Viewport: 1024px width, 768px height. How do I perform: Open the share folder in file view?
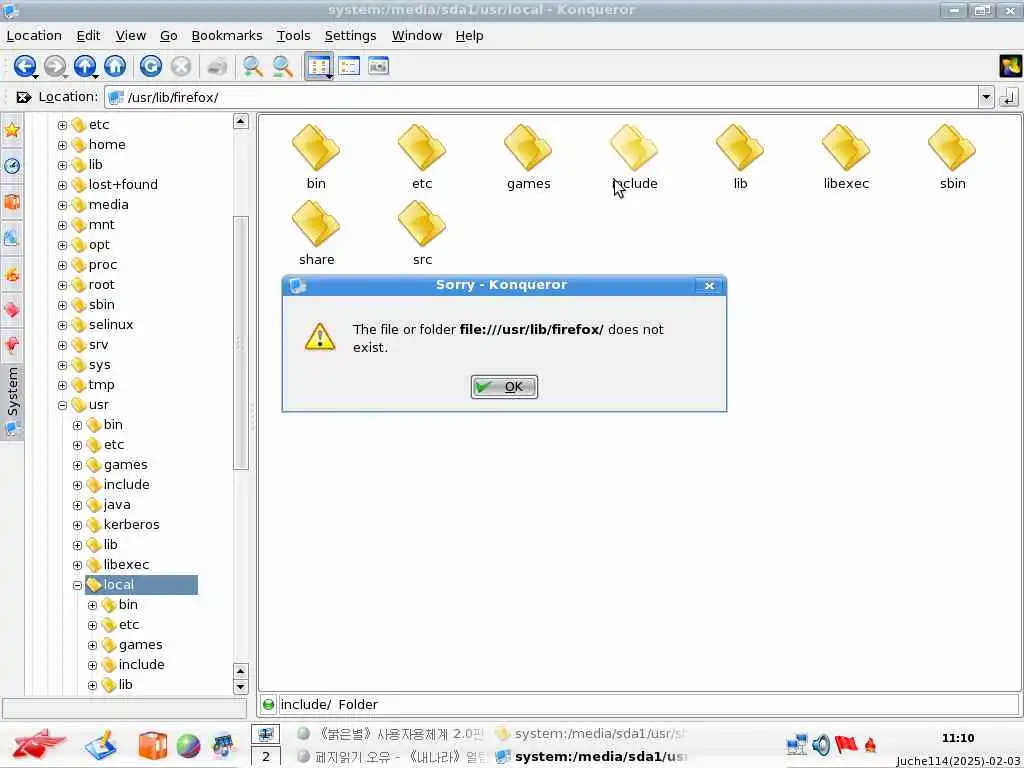(316, 232)
